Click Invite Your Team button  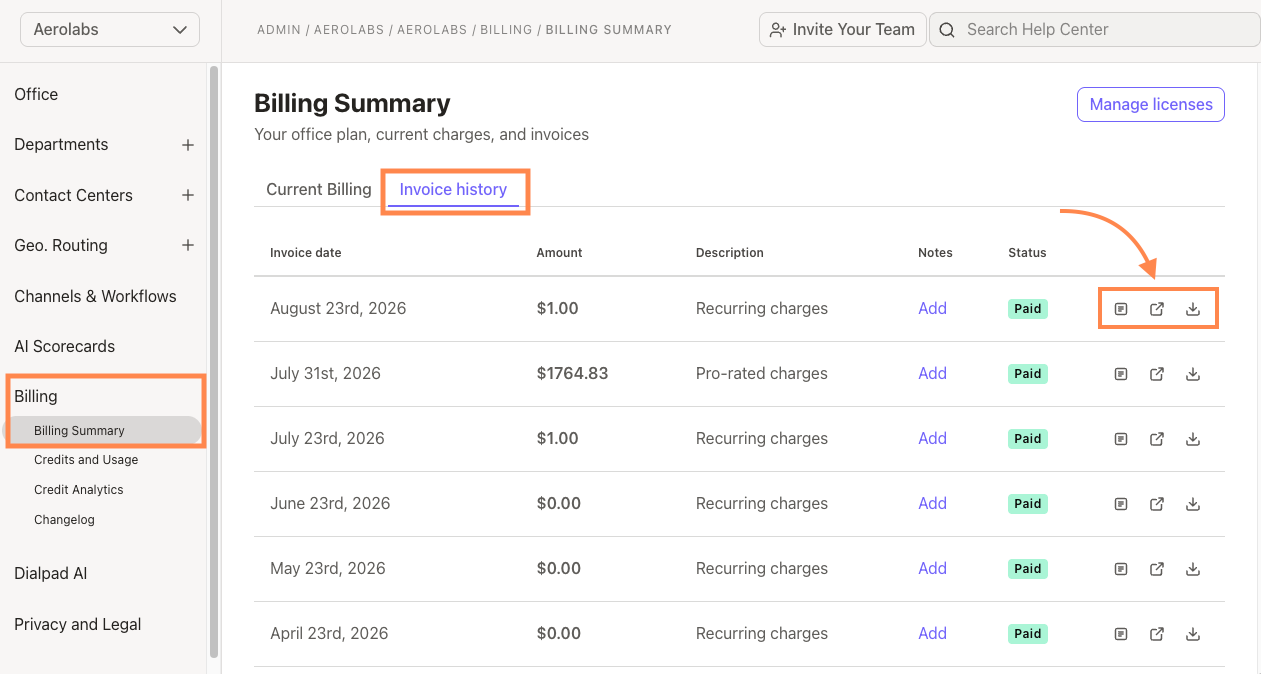[842, 30]
